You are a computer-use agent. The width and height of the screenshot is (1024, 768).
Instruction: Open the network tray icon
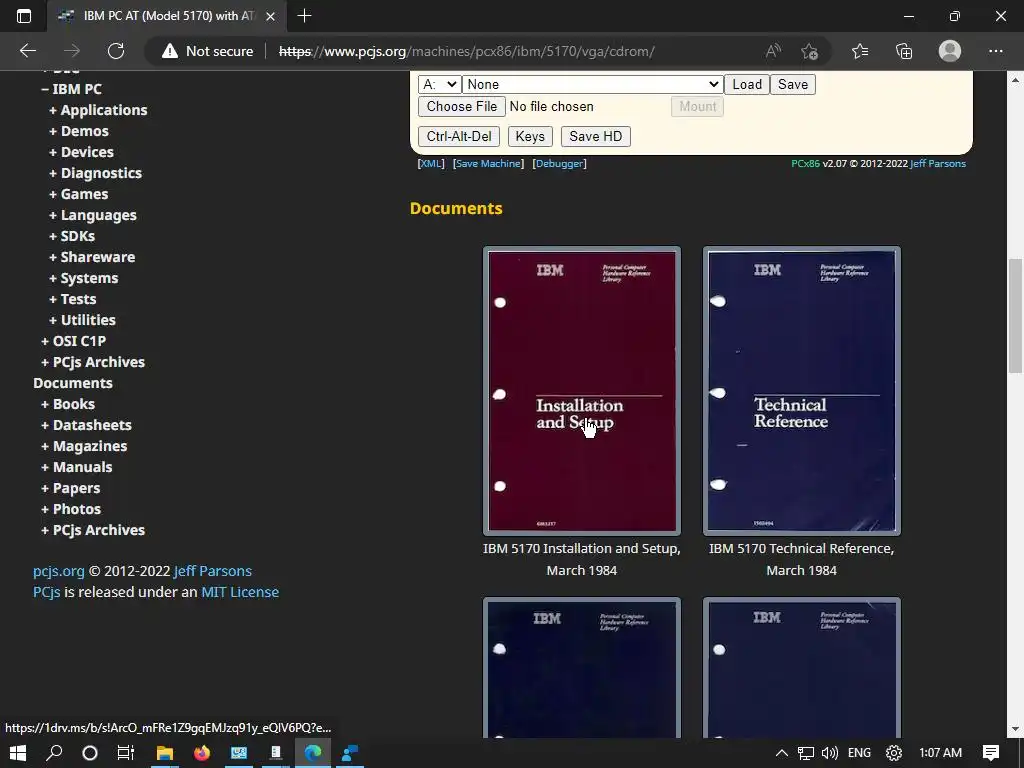(806, 753)
